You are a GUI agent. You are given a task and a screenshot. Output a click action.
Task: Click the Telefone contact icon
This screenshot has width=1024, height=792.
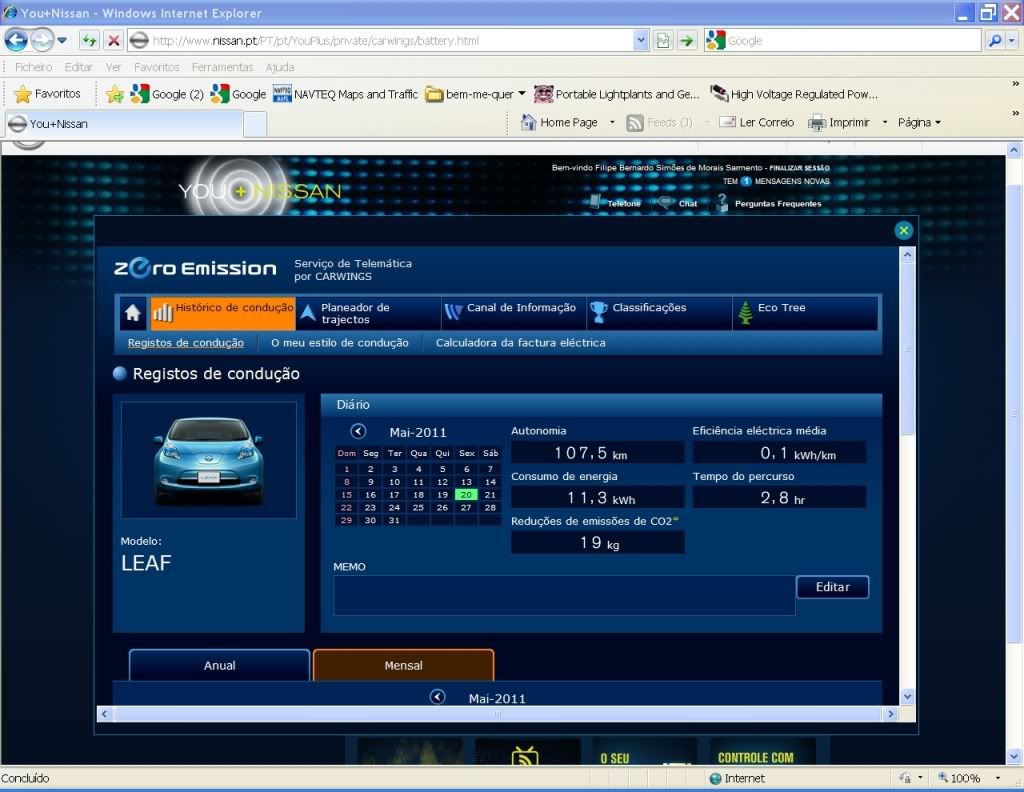[595, 202]
